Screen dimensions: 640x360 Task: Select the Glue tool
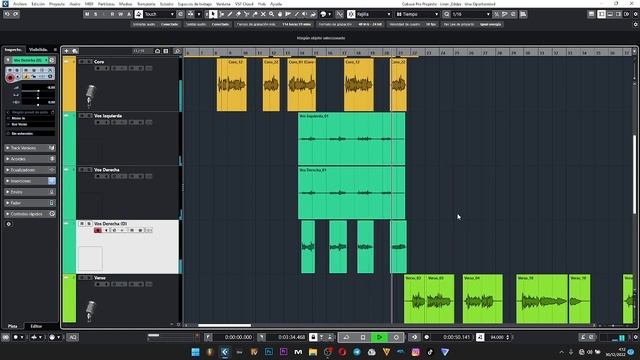pyautogui.click(x=255, y=14)
